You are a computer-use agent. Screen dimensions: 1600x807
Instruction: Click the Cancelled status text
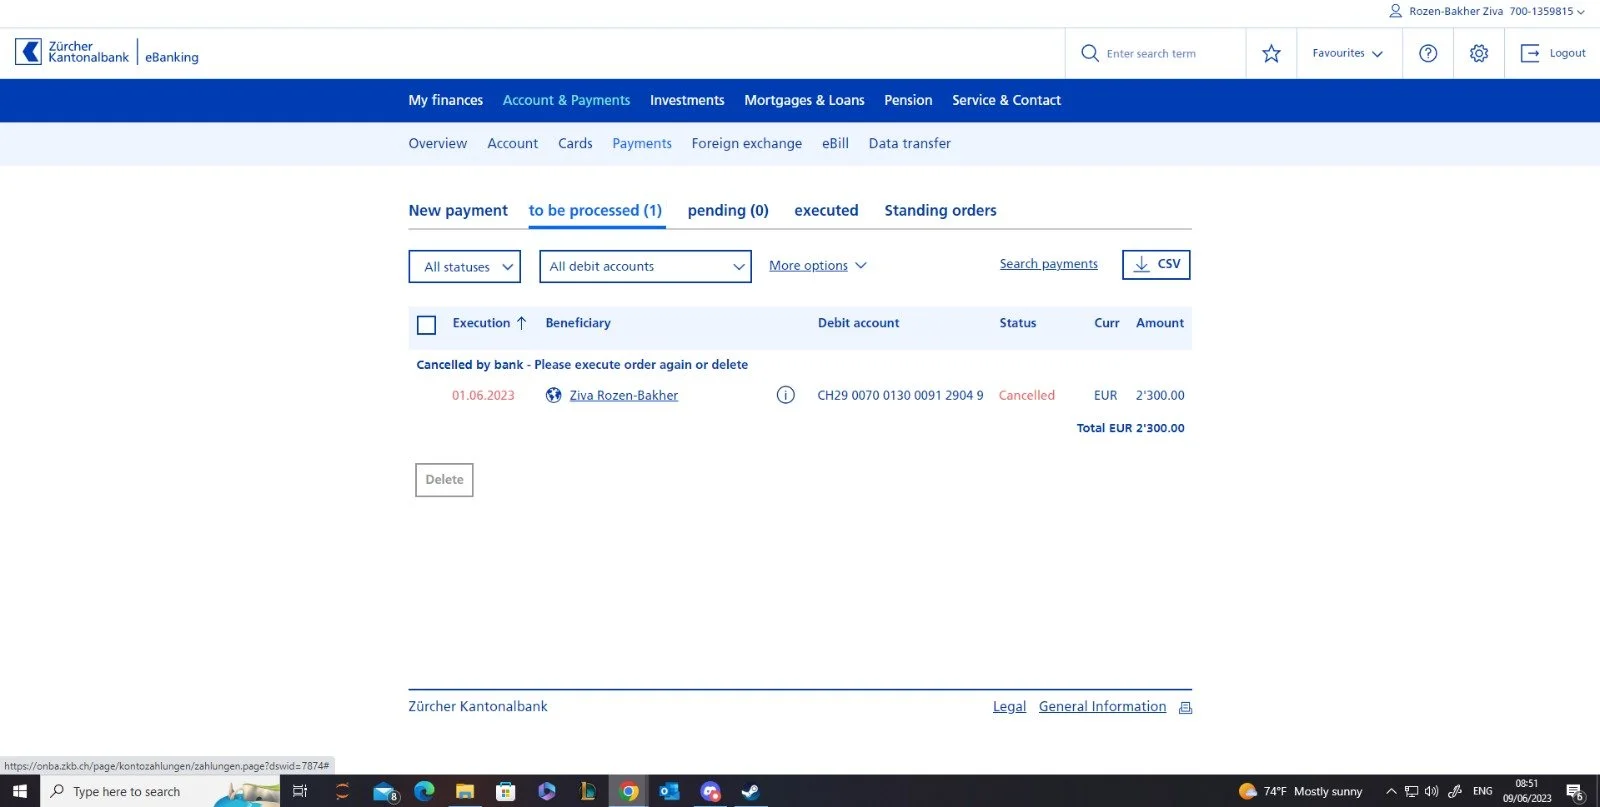[x=1026, y=395]
